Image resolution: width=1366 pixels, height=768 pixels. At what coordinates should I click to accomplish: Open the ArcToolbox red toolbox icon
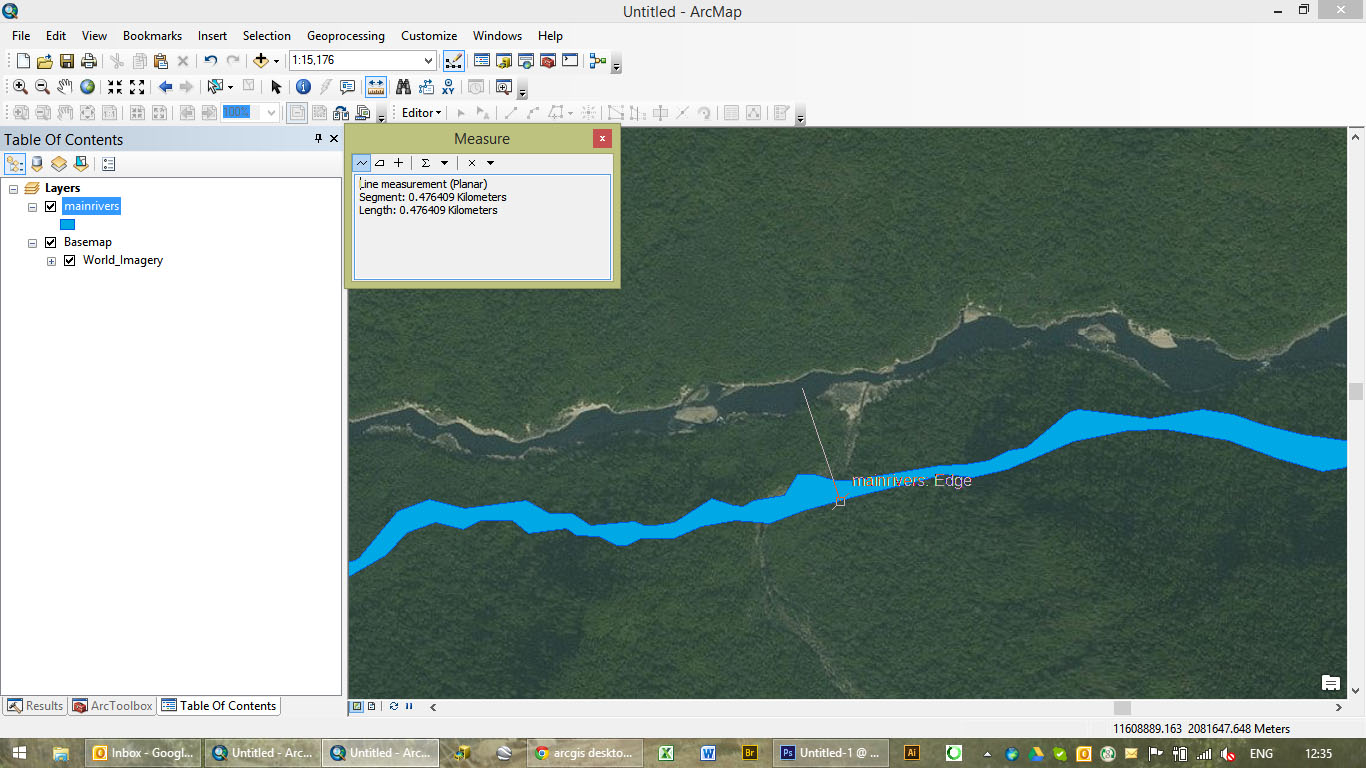(x=547, y=61)
